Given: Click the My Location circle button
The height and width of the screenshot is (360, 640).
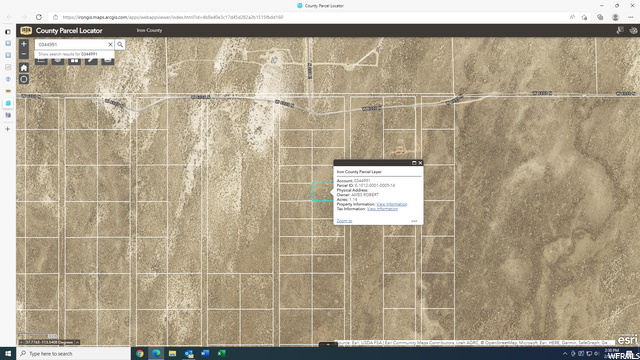Looking at the screenshot, I should pyautogui.click(x=24, y=79).
